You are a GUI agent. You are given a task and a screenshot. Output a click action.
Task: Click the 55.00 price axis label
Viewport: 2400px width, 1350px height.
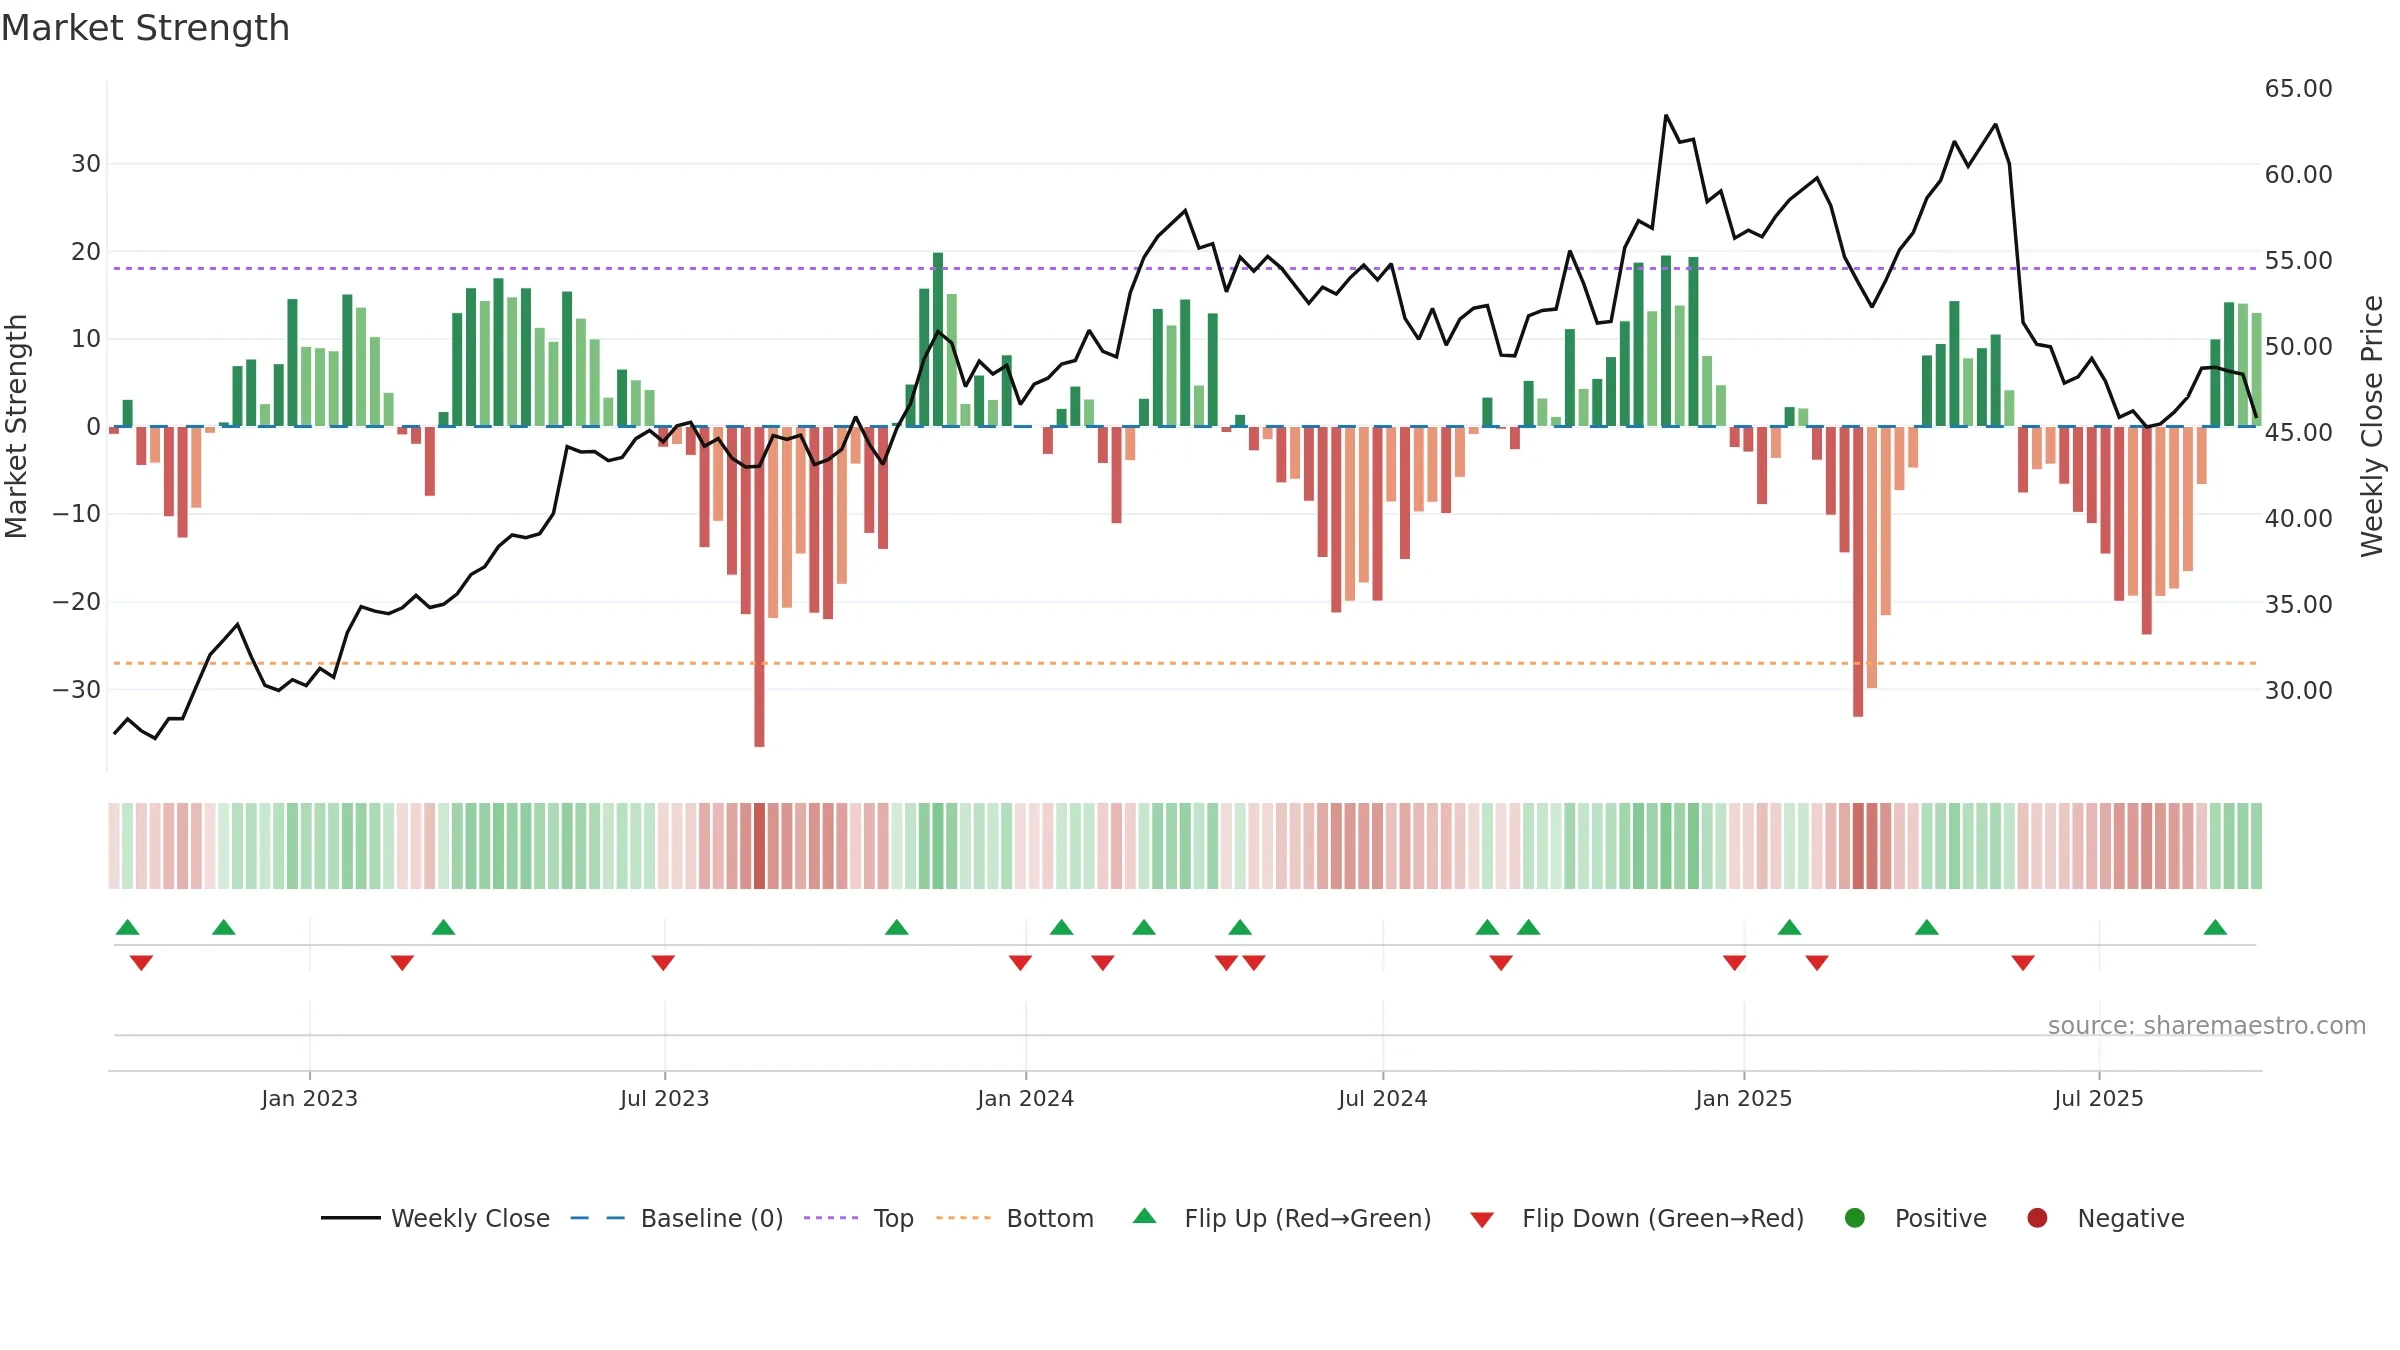click(2298, 260)
